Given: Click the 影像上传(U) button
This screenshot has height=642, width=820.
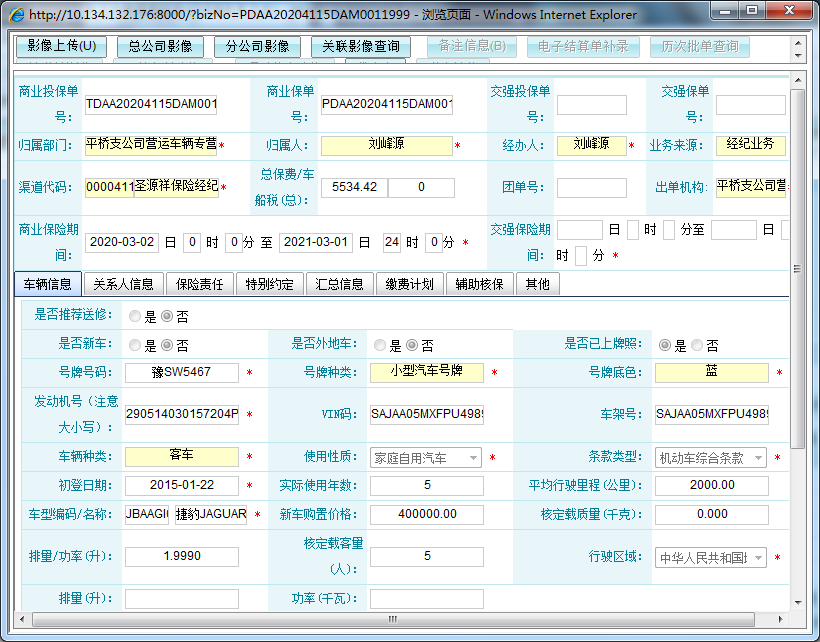Looking at the screenshot, I should point(62,47).
